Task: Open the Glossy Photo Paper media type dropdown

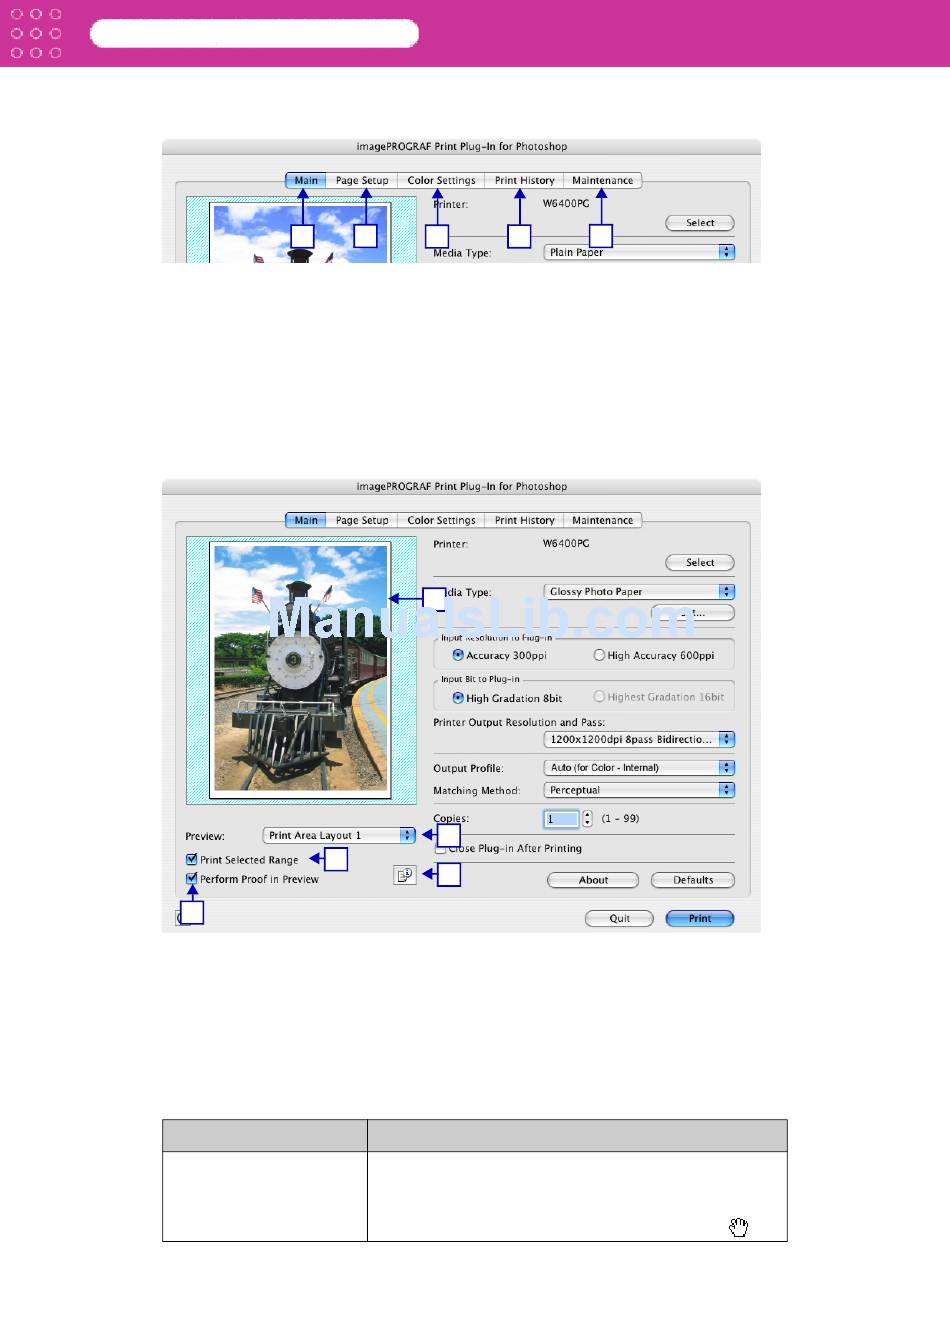Action: 639,592
